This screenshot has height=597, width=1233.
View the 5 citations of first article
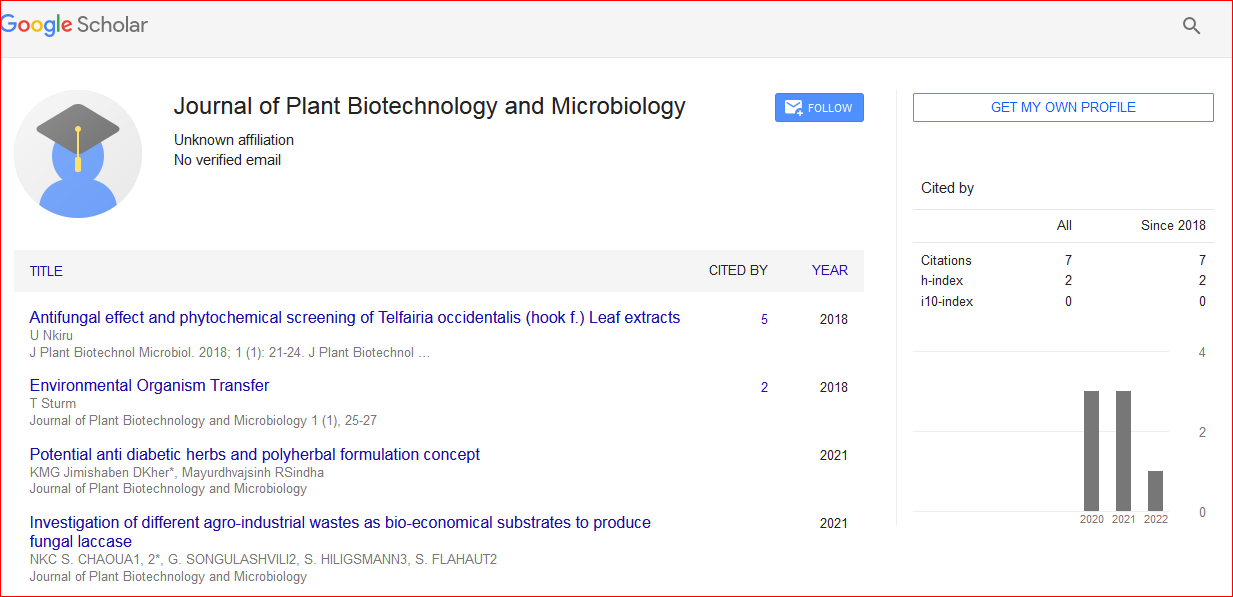pyautogui.click(x=764, y=320)
